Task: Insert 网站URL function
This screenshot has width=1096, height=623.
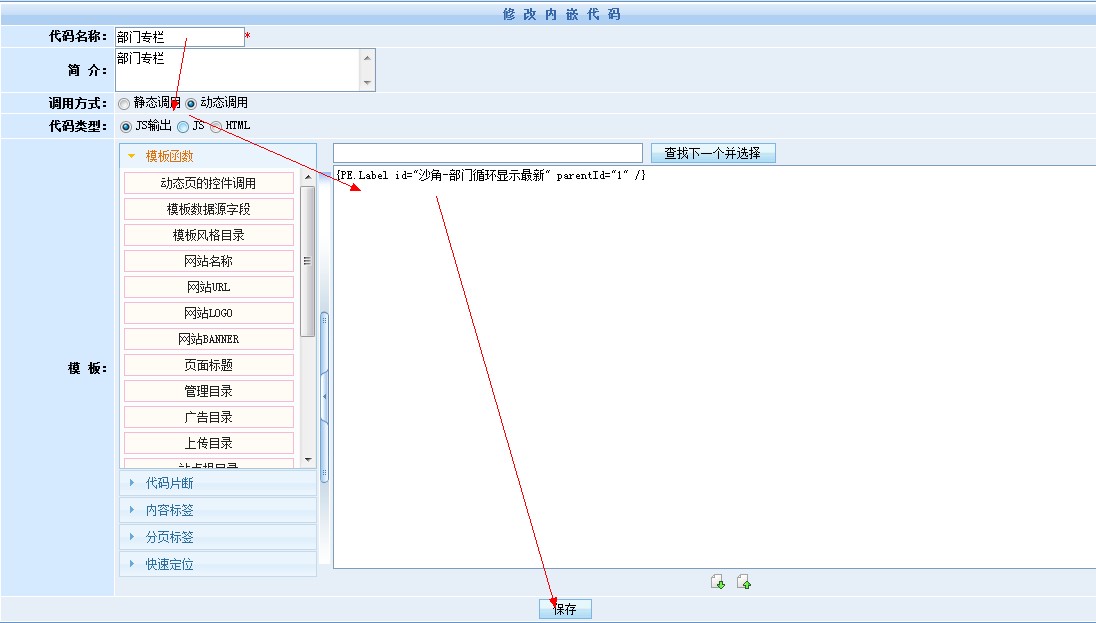Action: tap(209, 287)
